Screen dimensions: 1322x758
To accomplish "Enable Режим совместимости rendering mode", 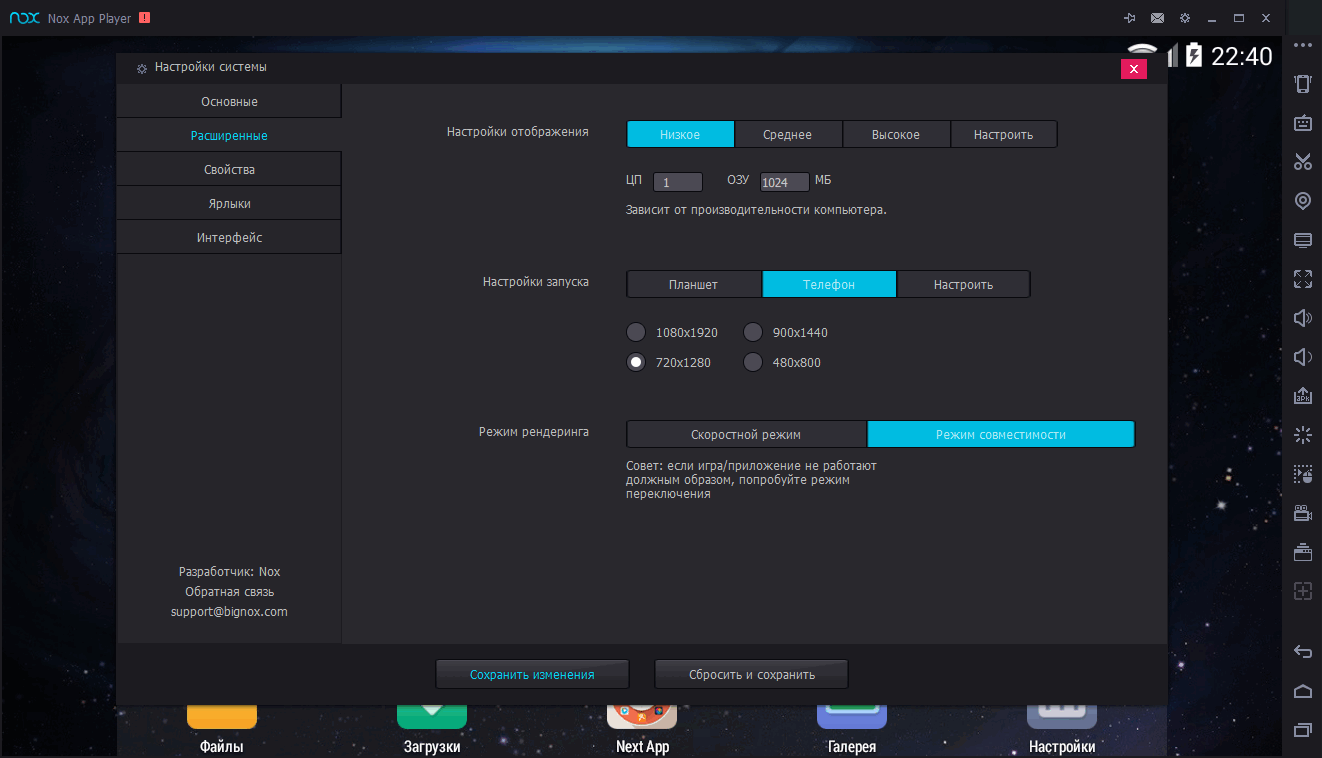I will pyautogui.click(x=1001, y=434).
